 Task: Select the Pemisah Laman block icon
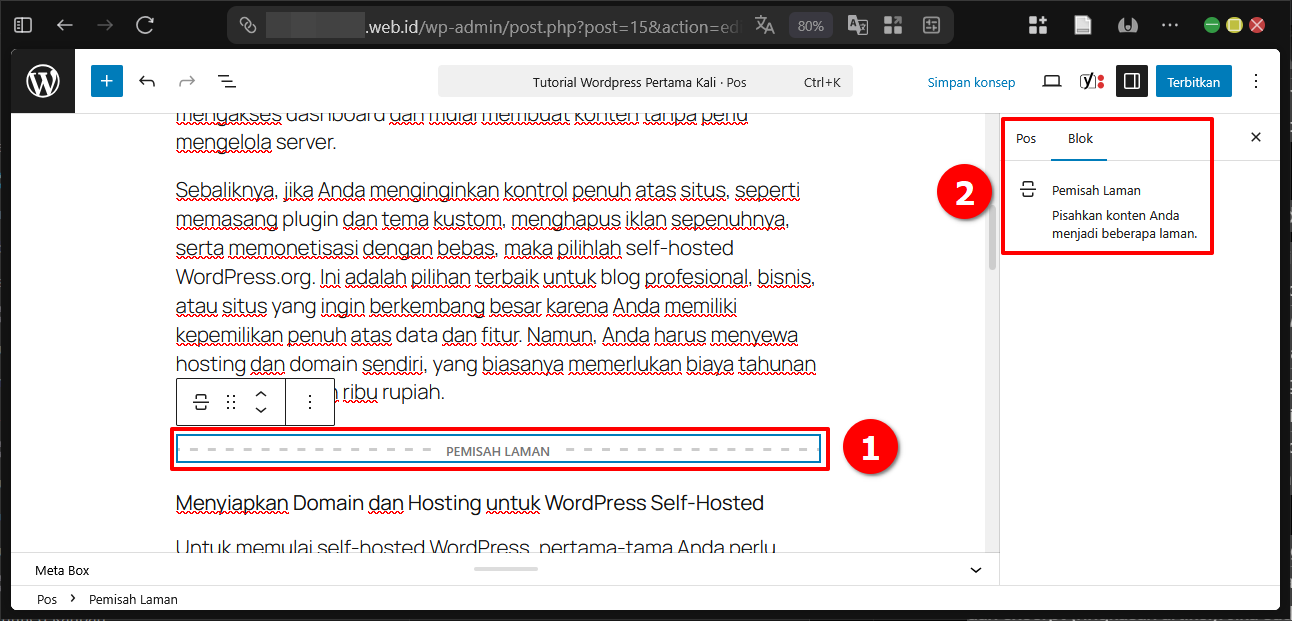pos(200,401)
